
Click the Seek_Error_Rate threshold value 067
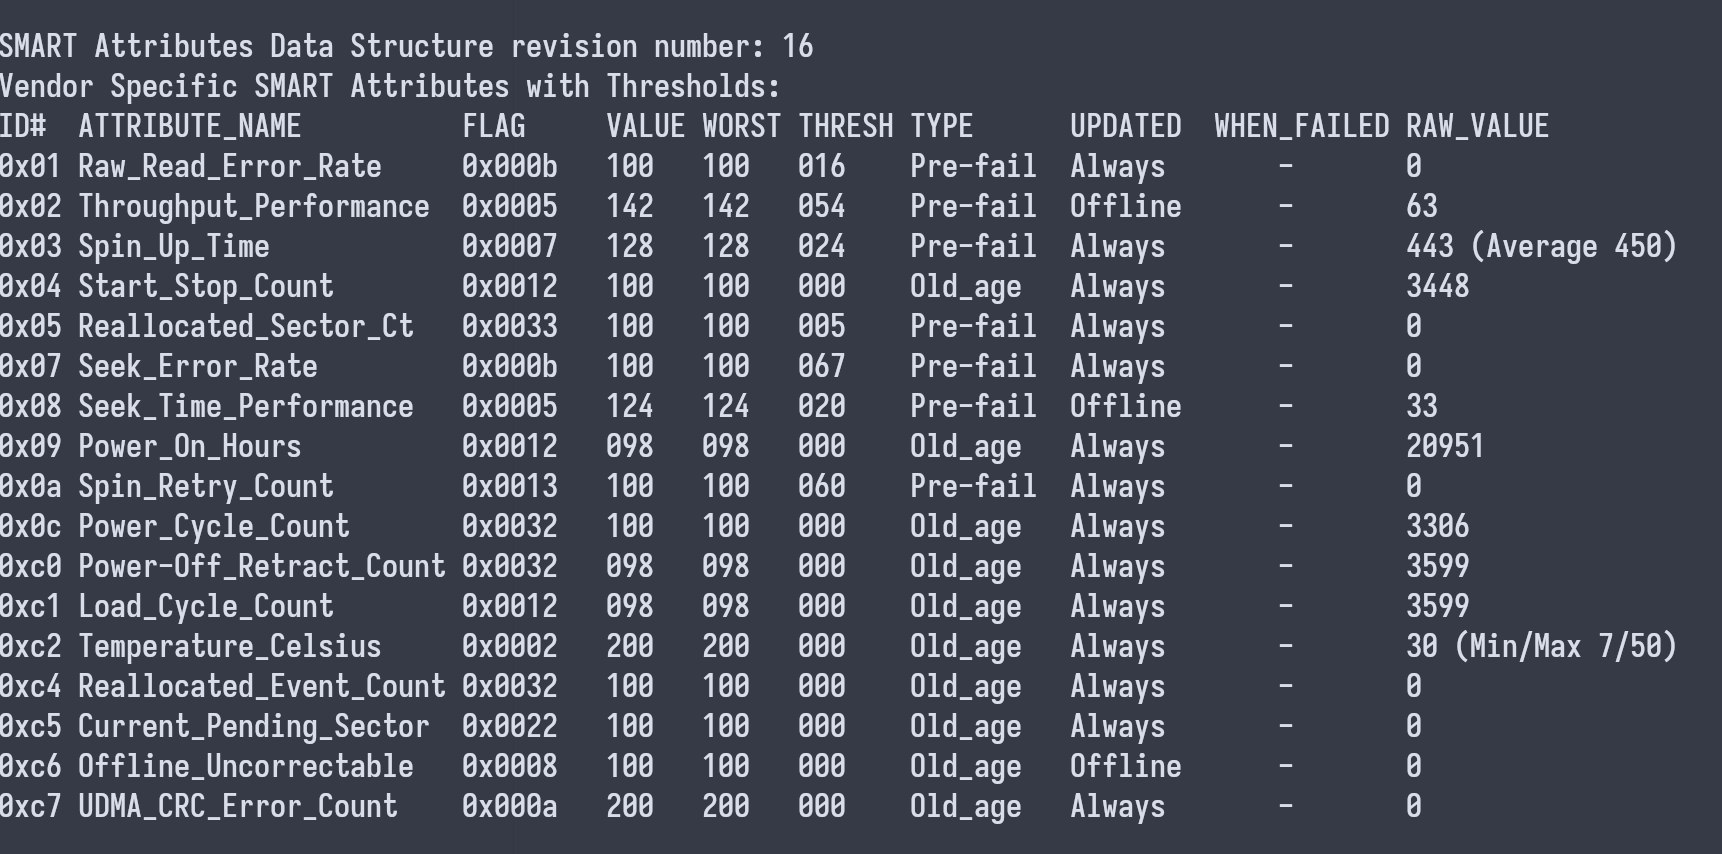[x=821, y=366]
